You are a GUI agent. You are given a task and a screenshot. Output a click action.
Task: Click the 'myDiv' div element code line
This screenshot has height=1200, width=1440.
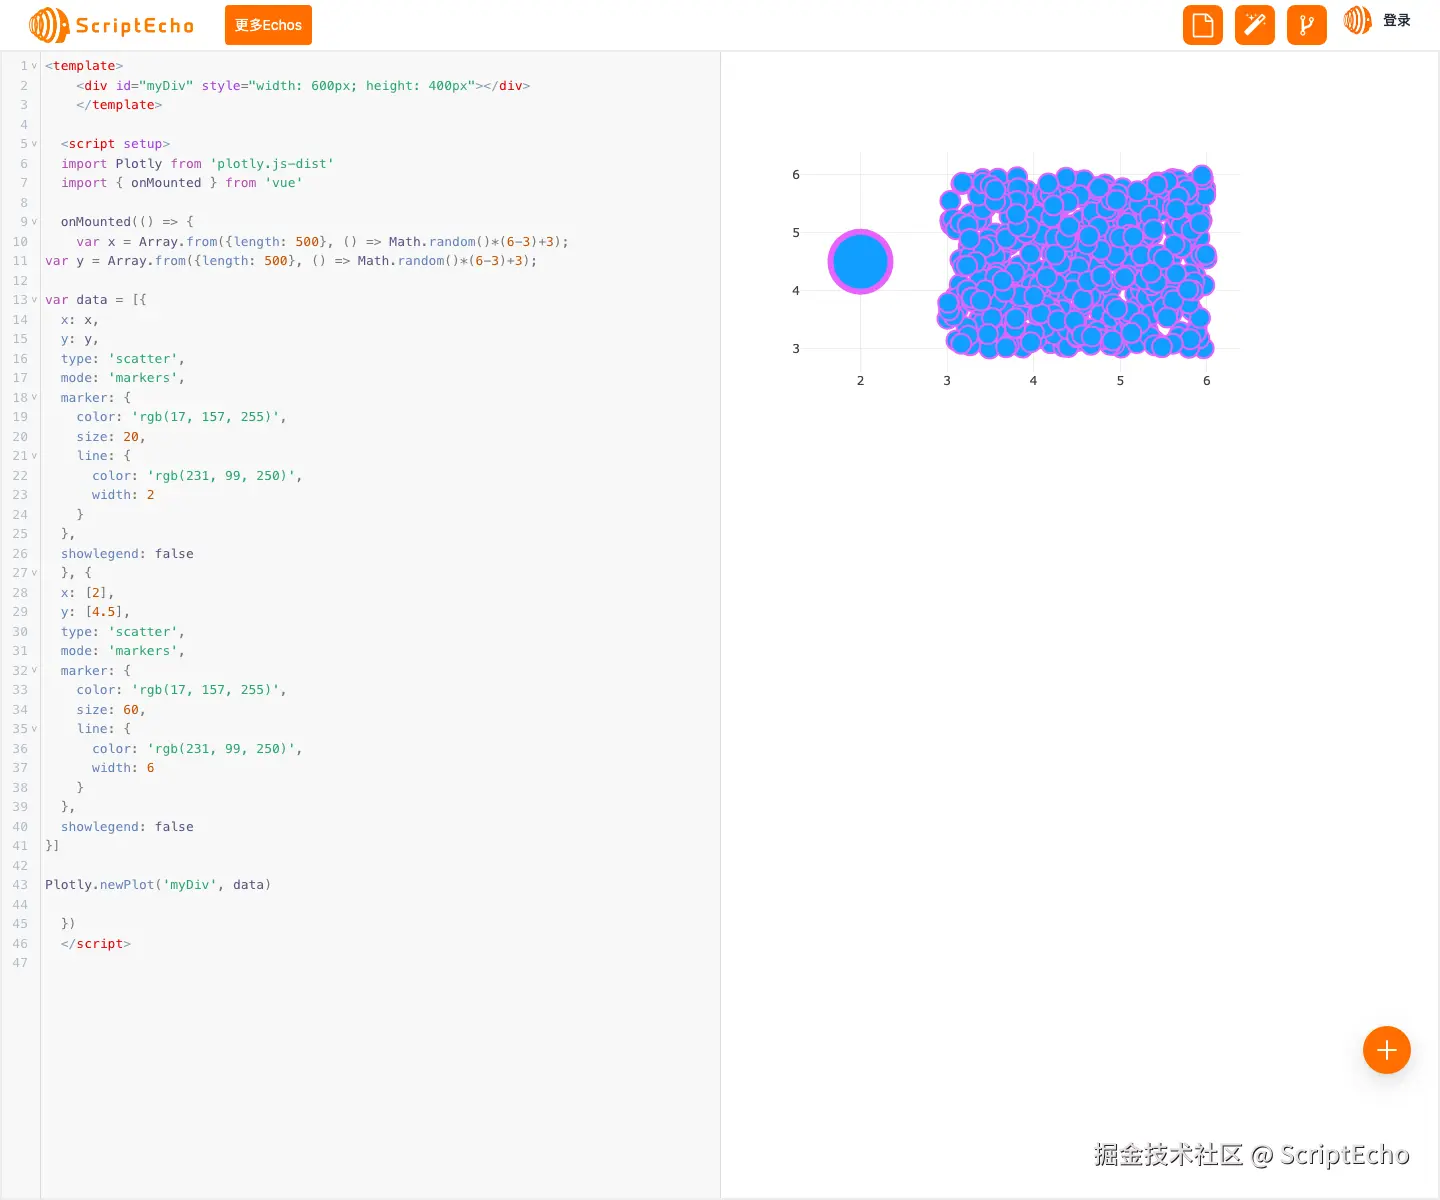tap(303, 86)
